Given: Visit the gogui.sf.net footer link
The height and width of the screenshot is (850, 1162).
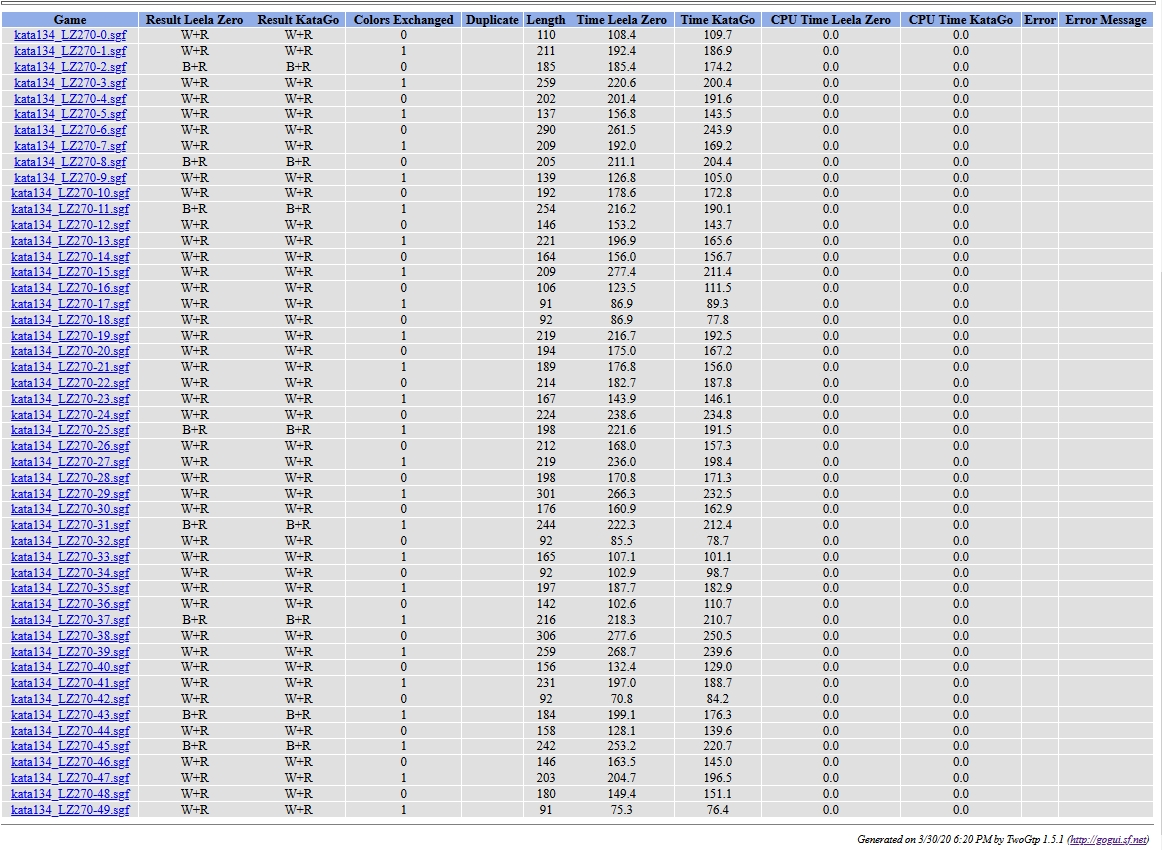Looking at the screenshot, I should tap(1109, 840).
